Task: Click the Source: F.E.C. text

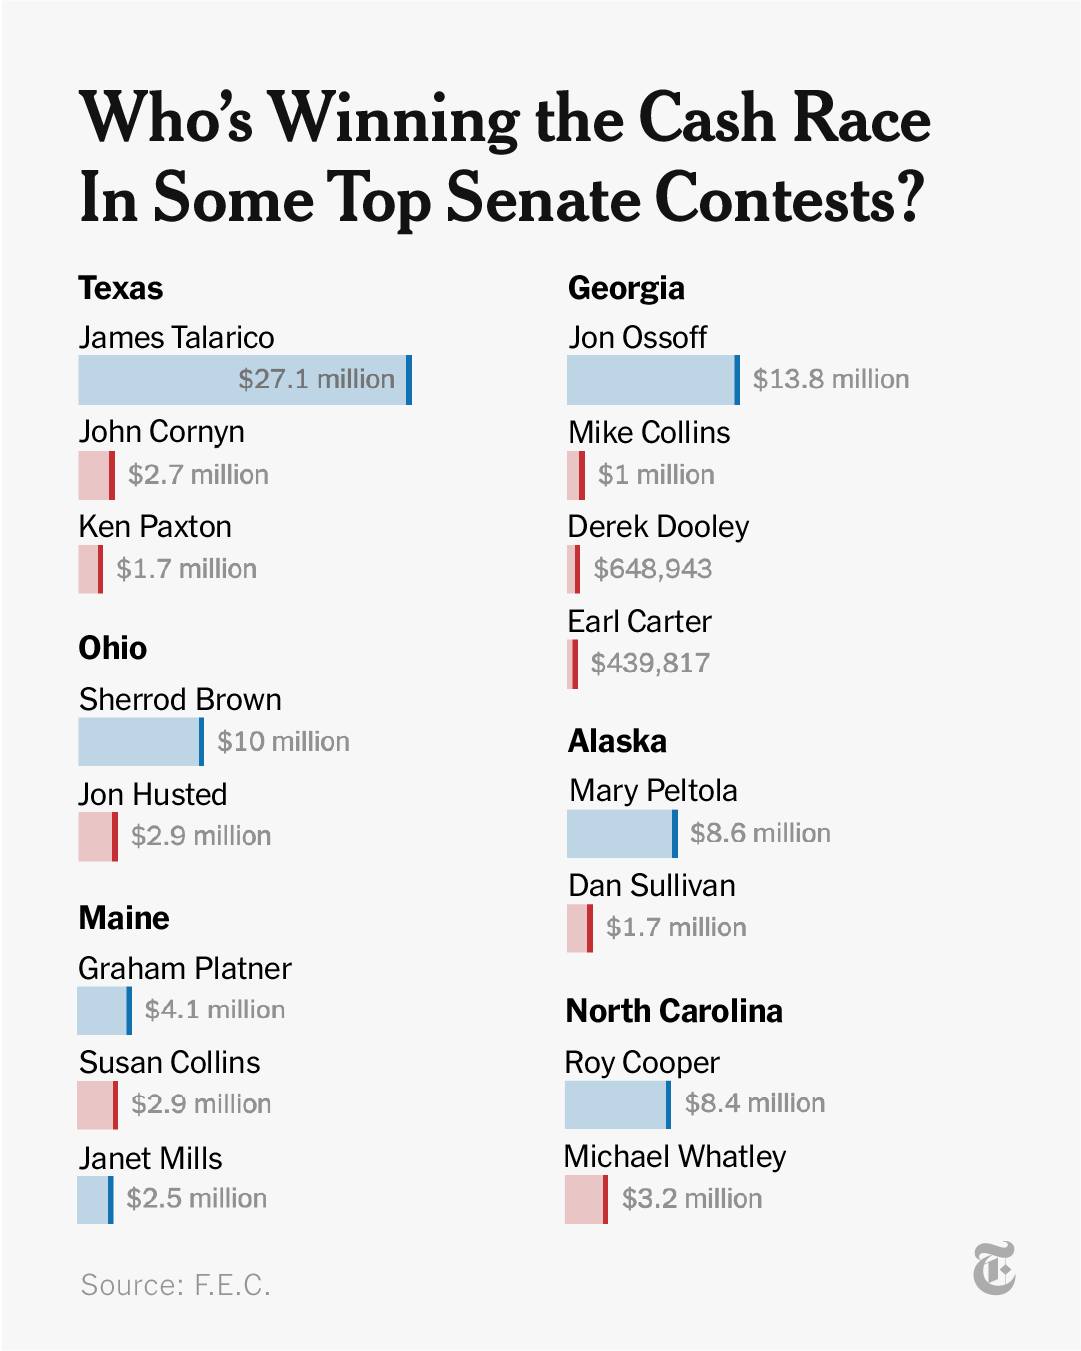Action: coord(175,1285)
